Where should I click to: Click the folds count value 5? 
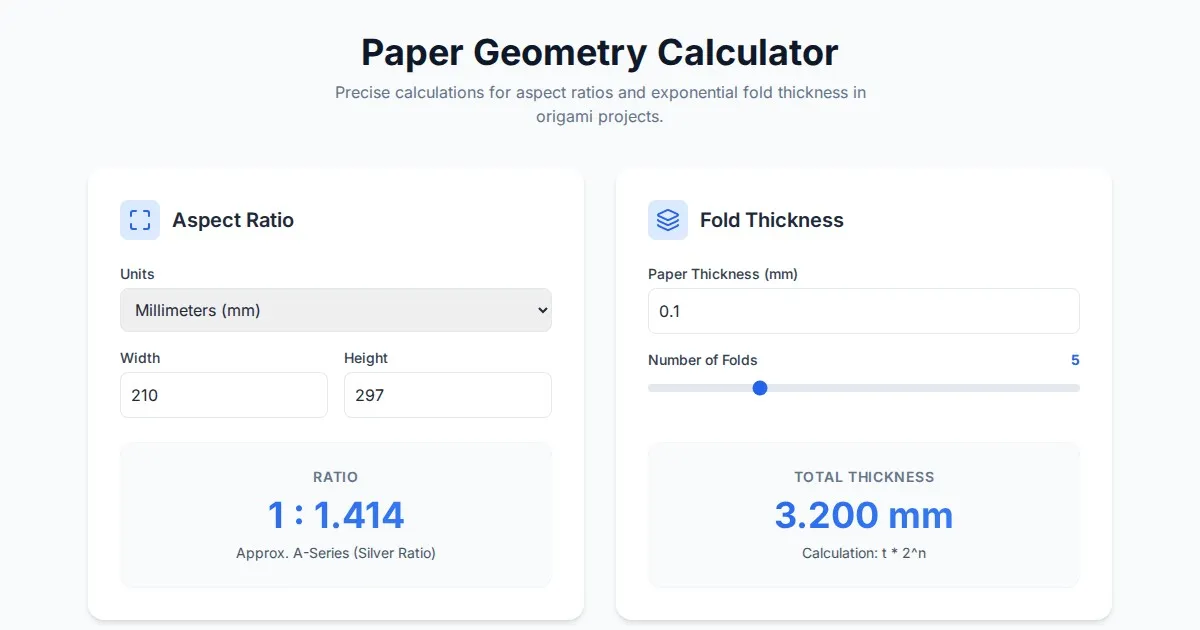[x=1075, y=360]
